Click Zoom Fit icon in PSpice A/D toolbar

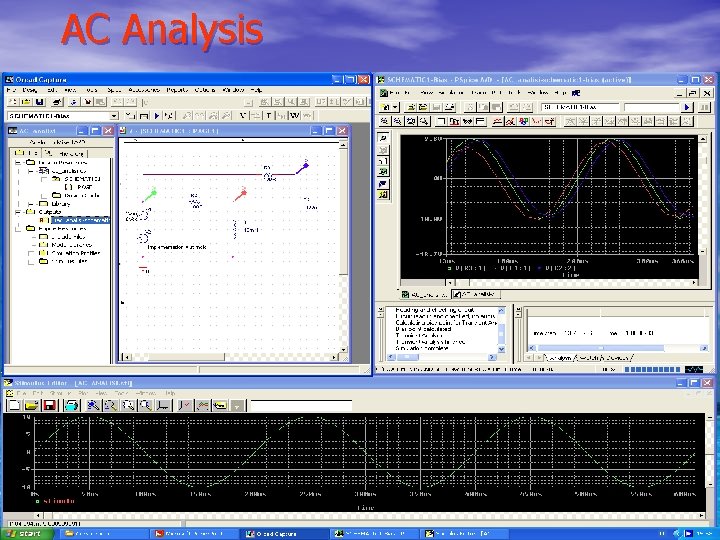tap(424, 121)
